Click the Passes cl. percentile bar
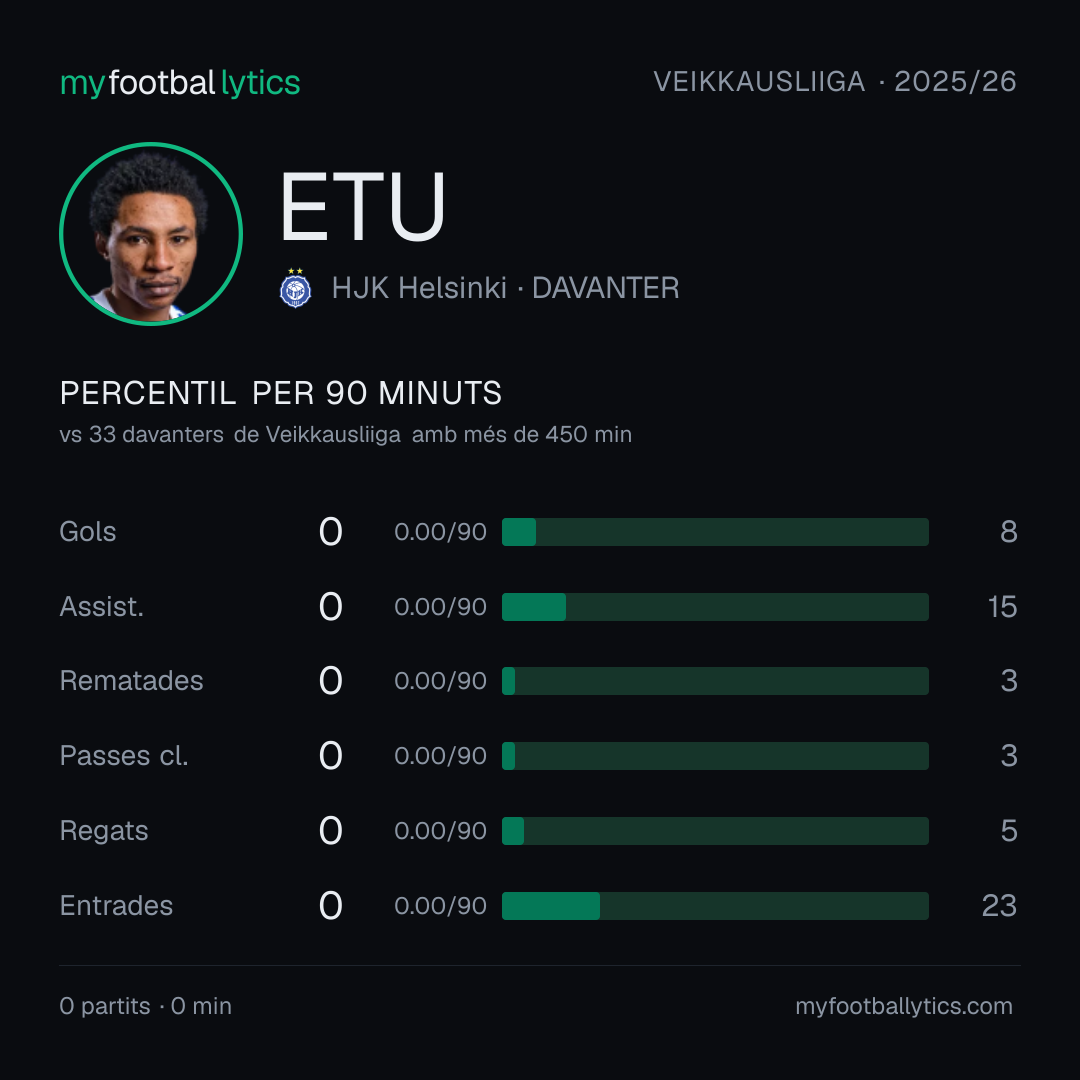Image resolution: width=1080 pixels, height=1080 pixels. click(x=715, y=756)
